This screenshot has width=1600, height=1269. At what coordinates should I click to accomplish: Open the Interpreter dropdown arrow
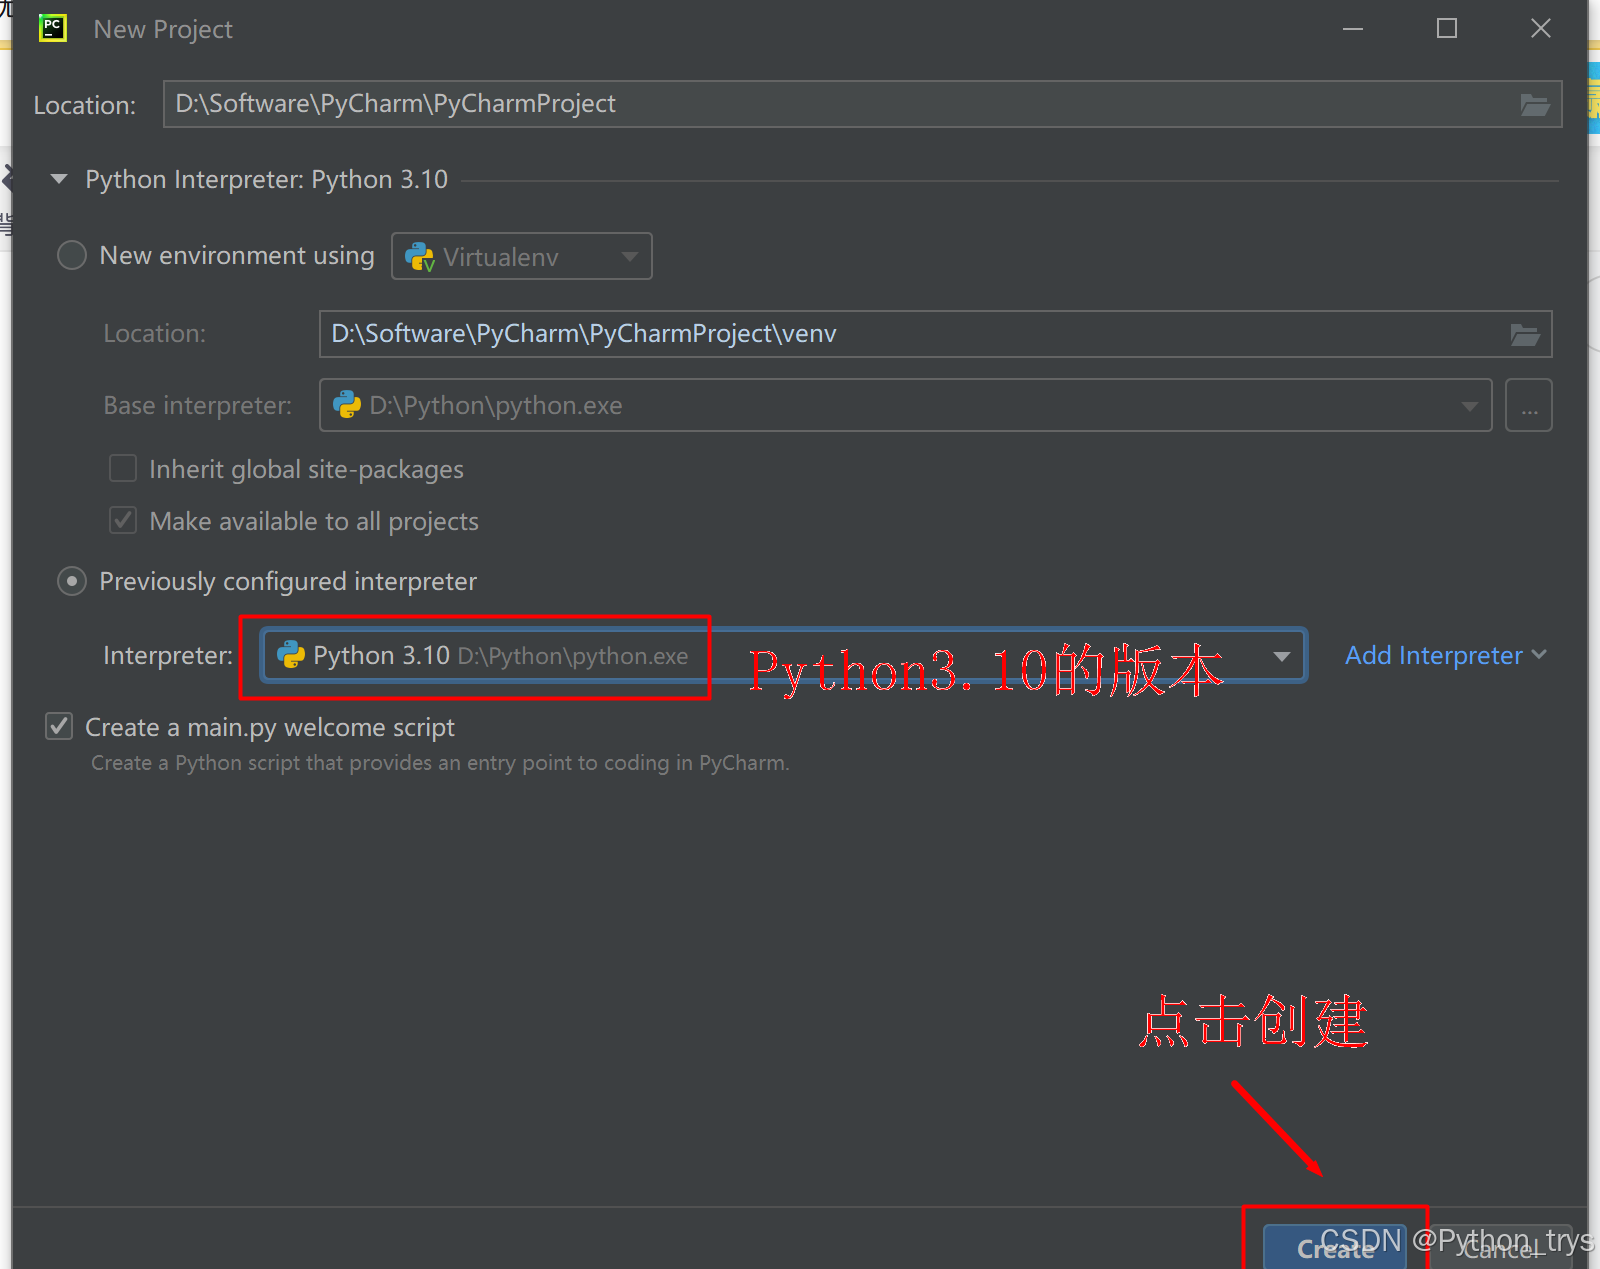[x=1281, y=656]
